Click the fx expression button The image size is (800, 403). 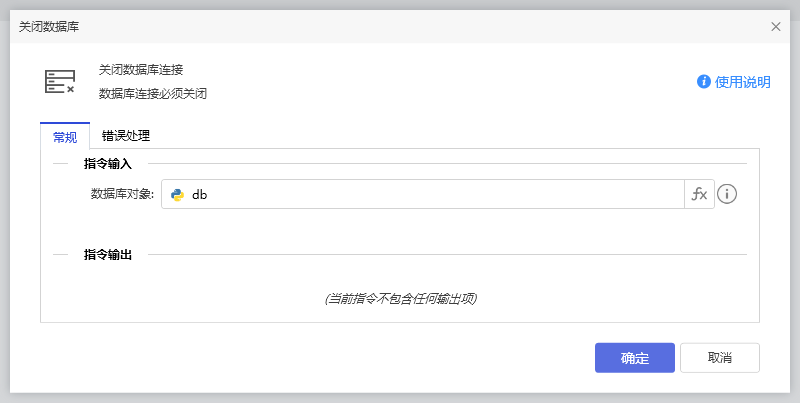pyautogui.click(x=698, y=194)
